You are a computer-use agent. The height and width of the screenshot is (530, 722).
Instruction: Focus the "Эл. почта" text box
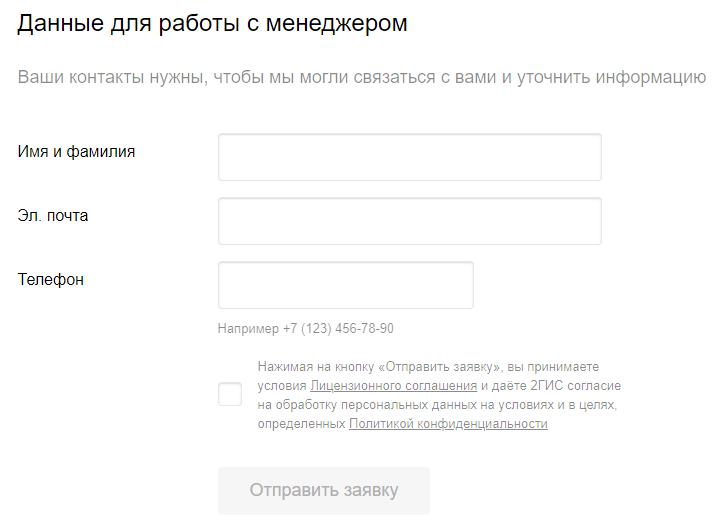[x=409, y=221]
